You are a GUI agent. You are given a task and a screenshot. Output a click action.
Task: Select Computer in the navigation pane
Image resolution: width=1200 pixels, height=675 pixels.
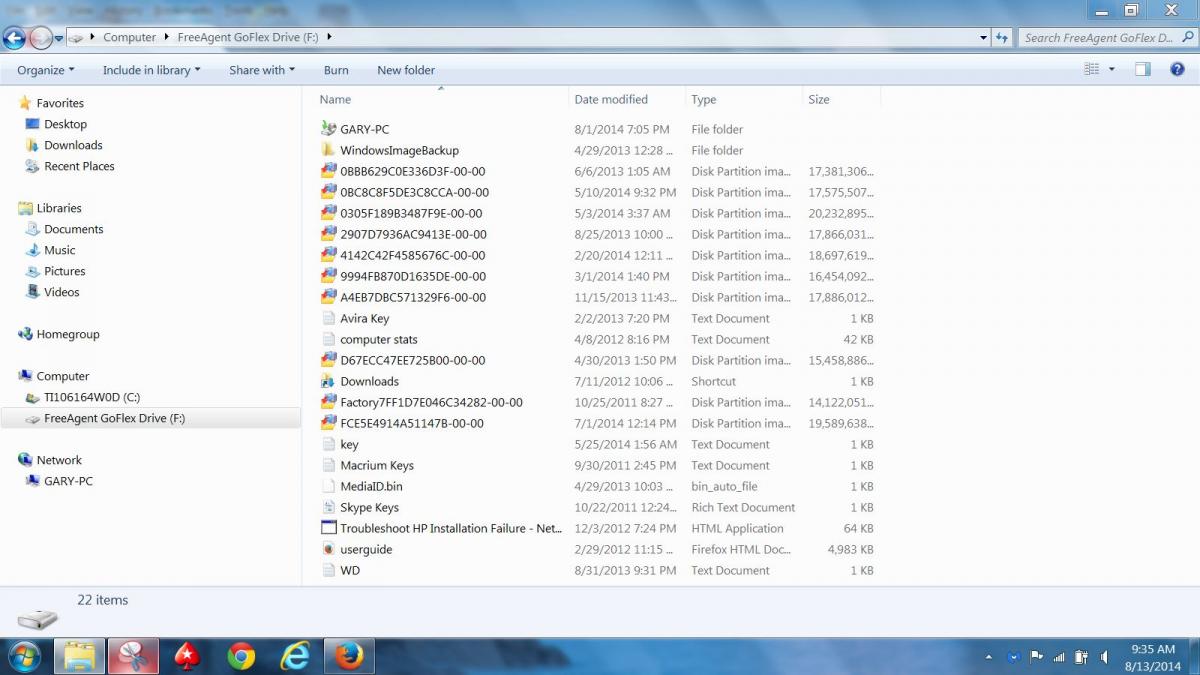click(63, 376)
